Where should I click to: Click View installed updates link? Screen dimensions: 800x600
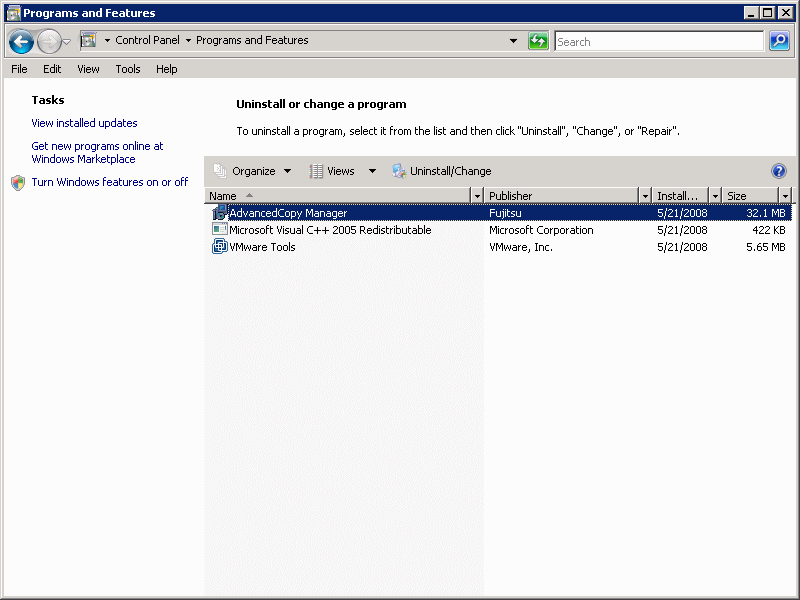point(84,123)
